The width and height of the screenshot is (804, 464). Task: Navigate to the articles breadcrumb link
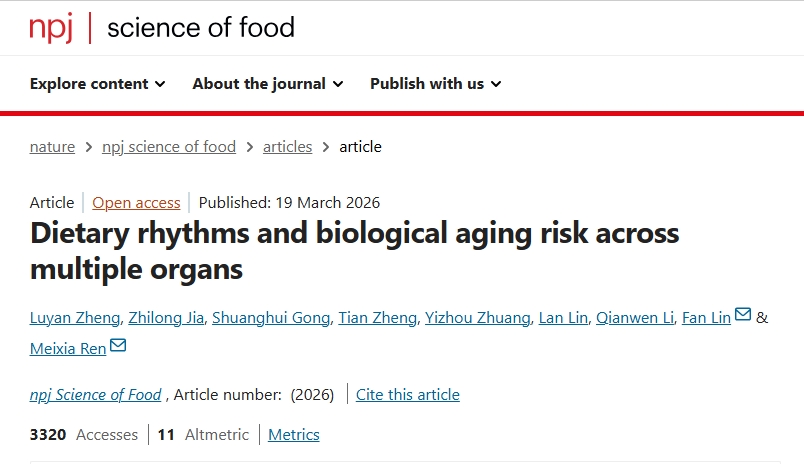(287, 147)
